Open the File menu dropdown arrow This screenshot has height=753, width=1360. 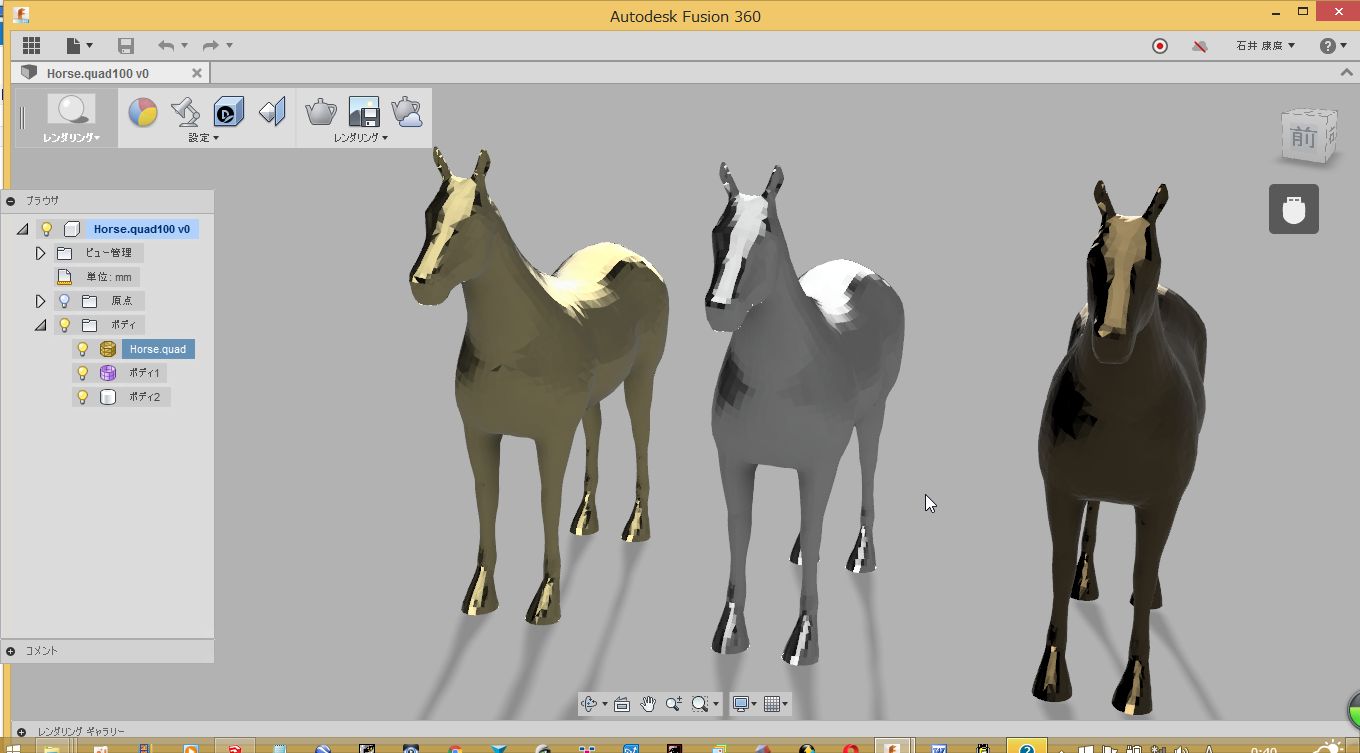89,45
